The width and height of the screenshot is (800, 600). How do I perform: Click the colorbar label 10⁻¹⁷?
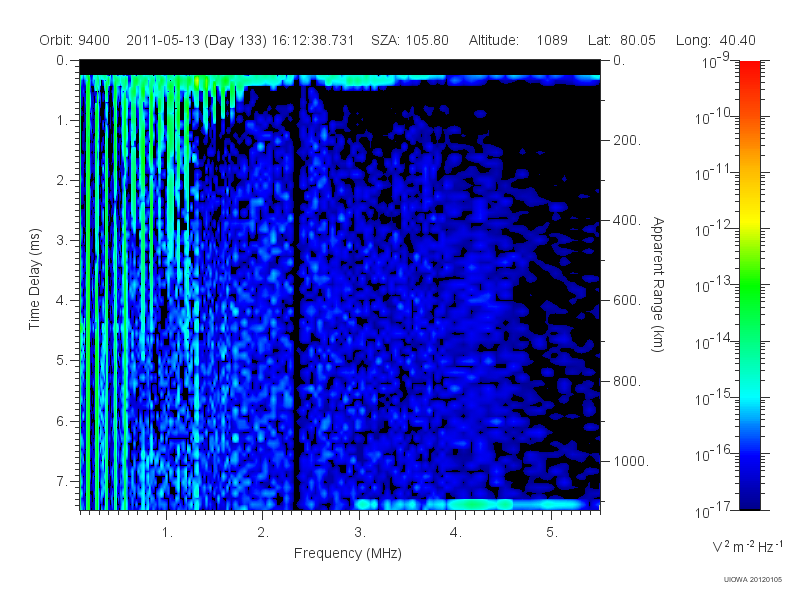click(x=712, y=510)
